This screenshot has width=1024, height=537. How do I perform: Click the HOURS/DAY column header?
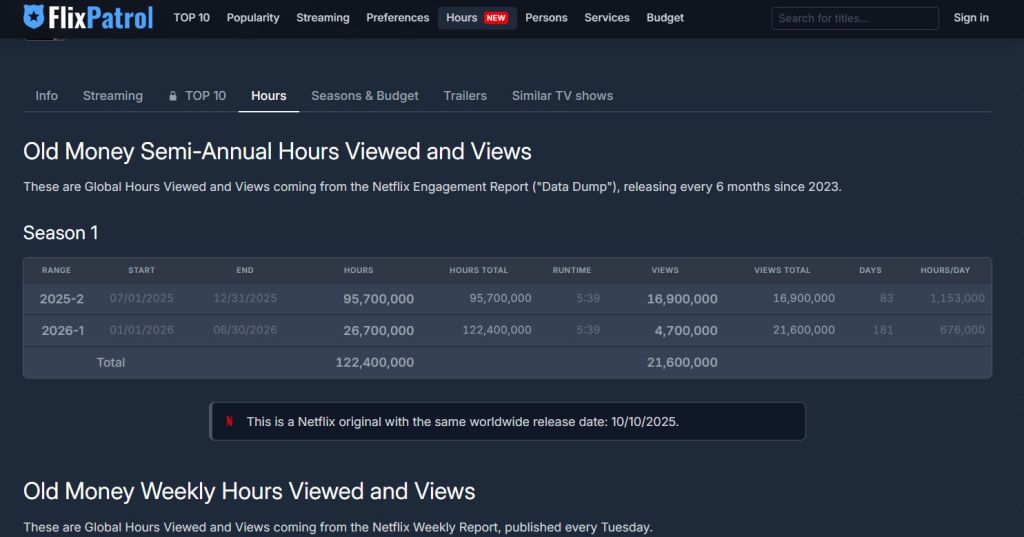click(x=945, y=270)
